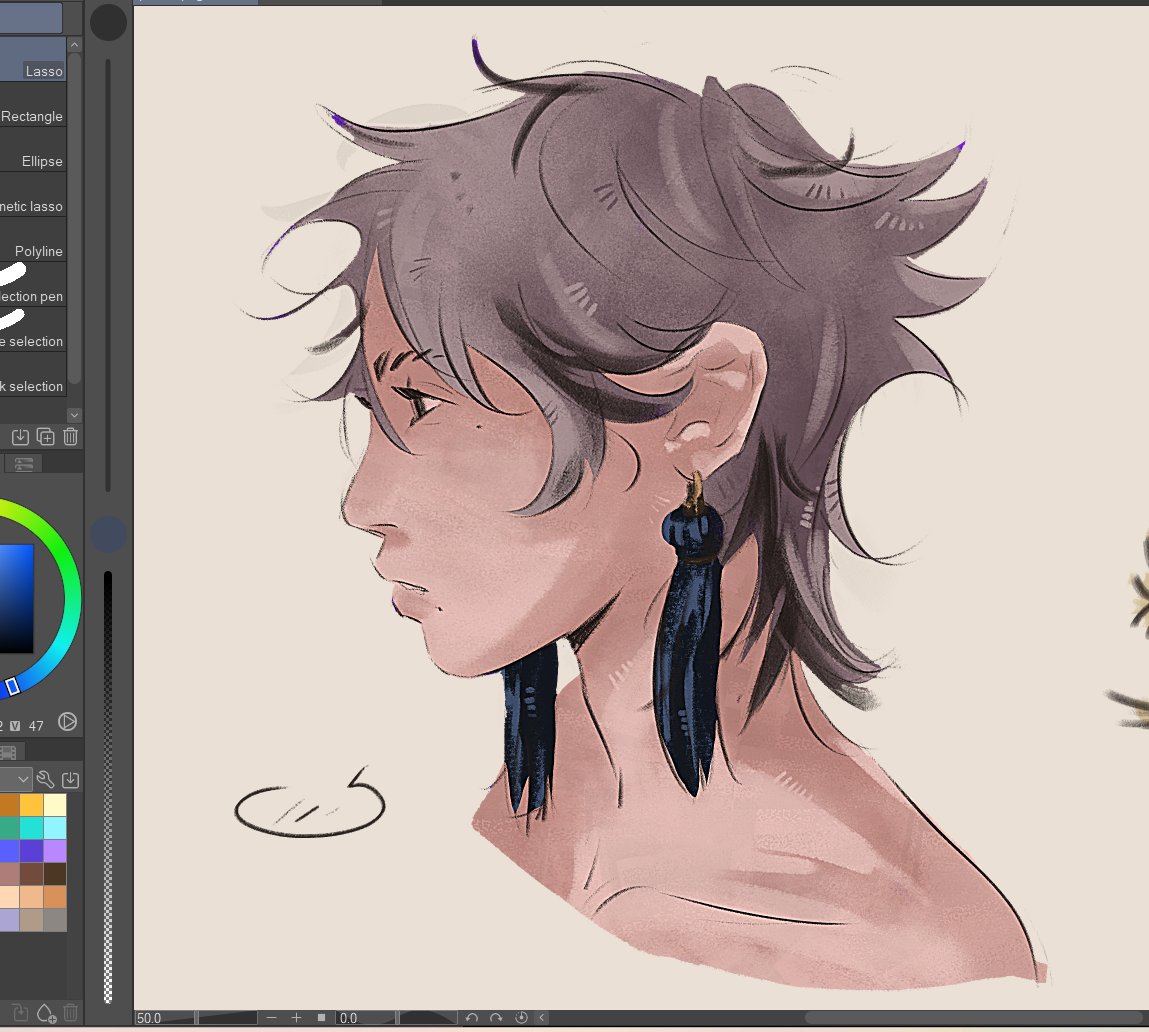This screenshot has height=1032, width=1149.
Task: Click the replace color icon below palette
Action: [x=20, y=1013]
